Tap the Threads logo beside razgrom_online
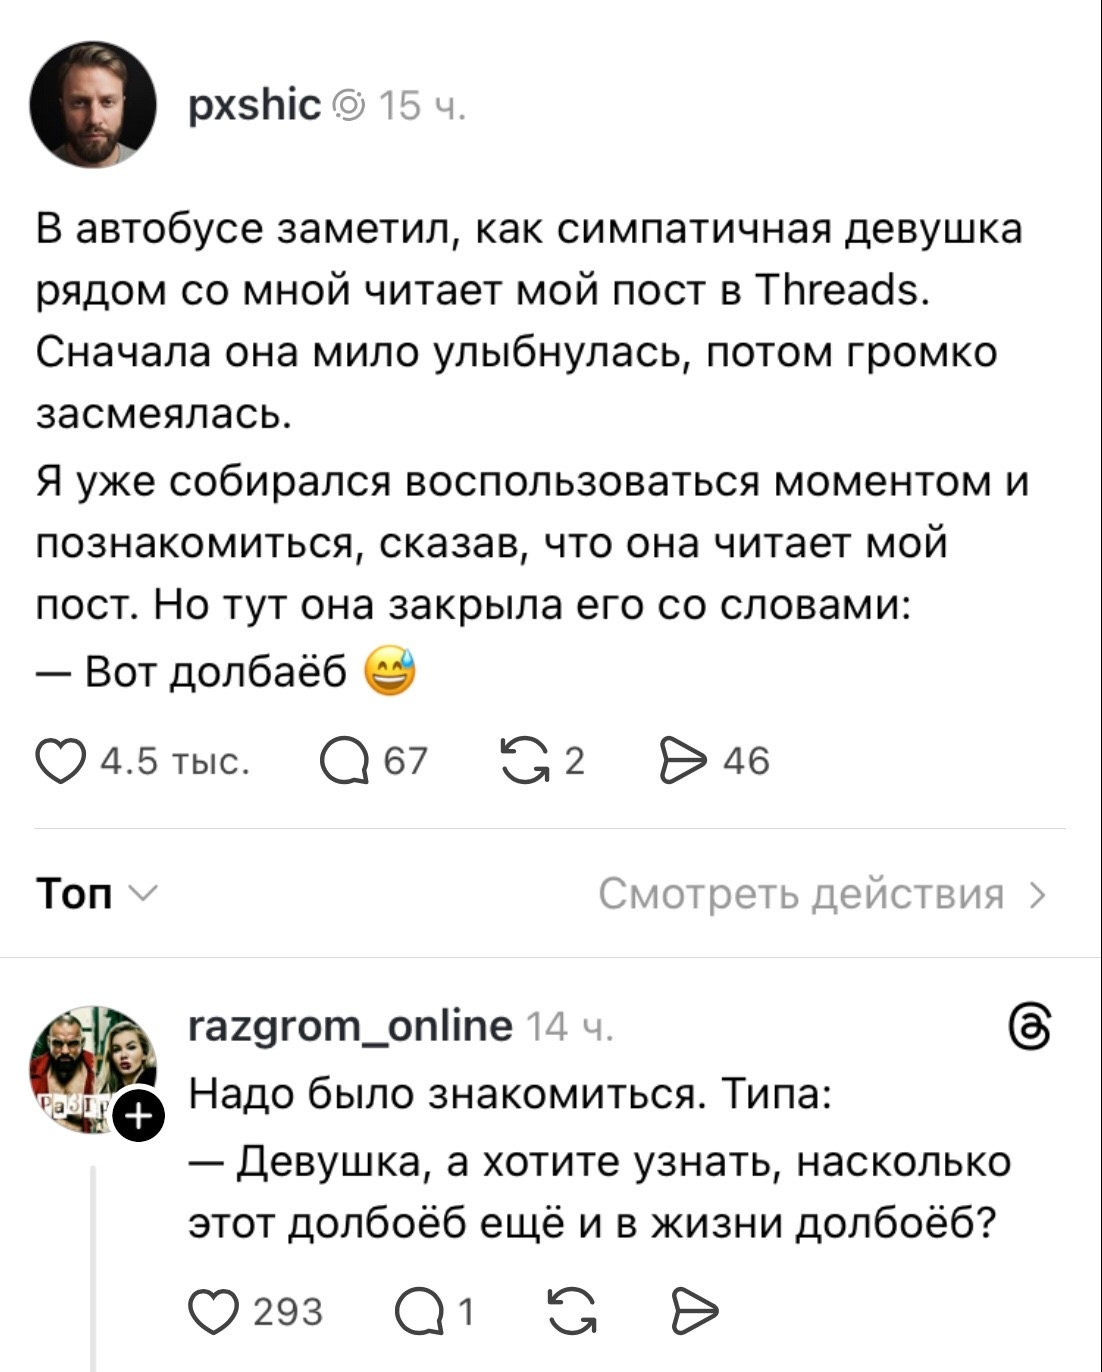The height and width of the screenshot is (1372, 1102). click(1031, 1028)
